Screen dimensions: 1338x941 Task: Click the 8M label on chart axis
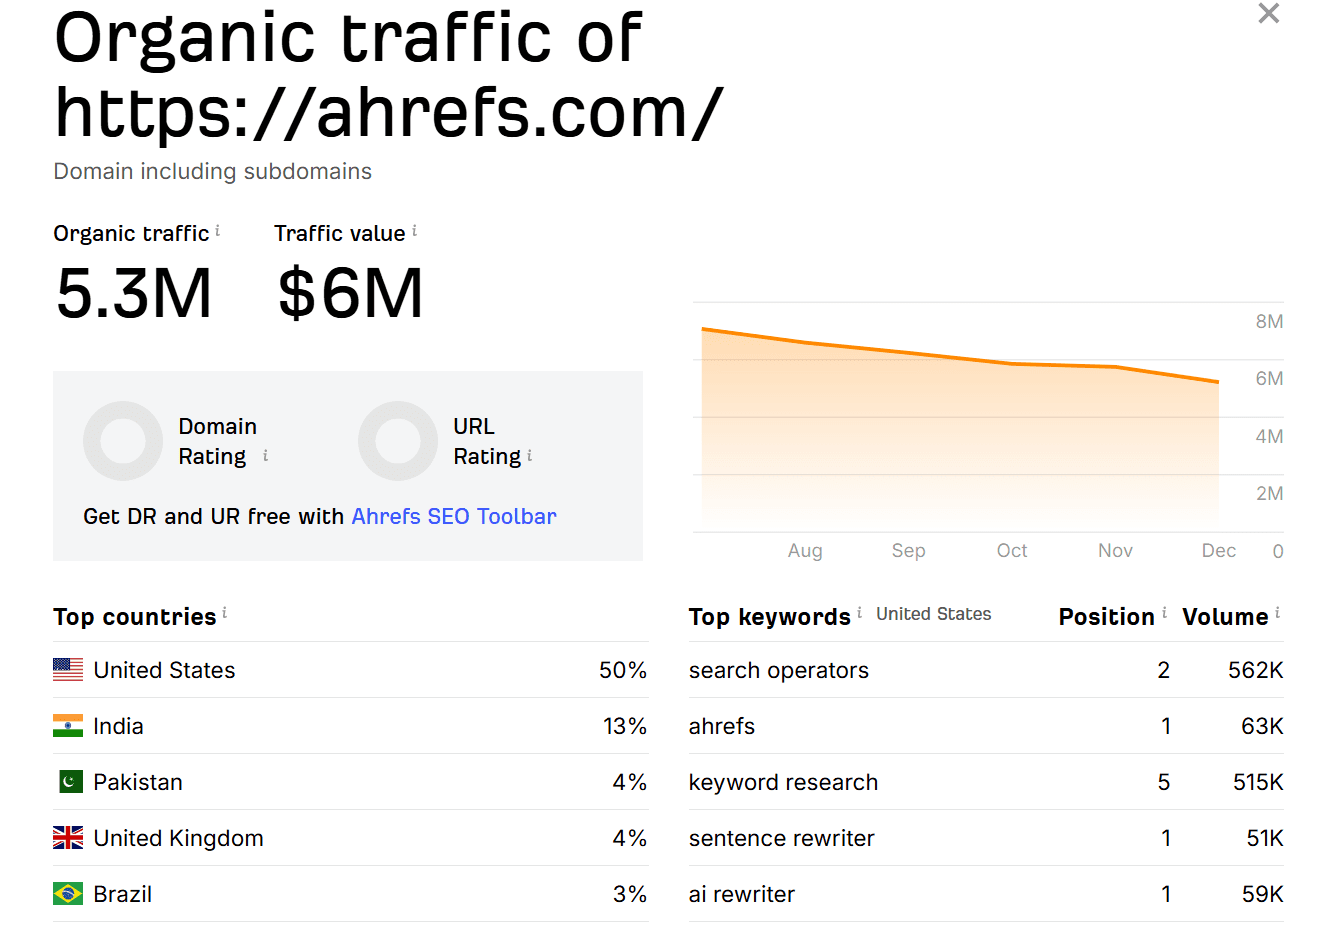1269,321
